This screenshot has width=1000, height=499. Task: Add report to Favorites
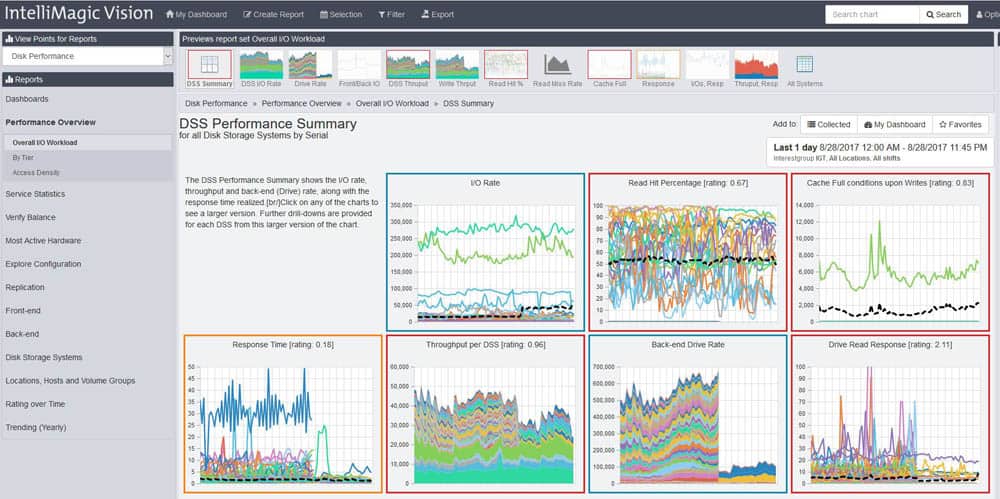pos(960,124)
